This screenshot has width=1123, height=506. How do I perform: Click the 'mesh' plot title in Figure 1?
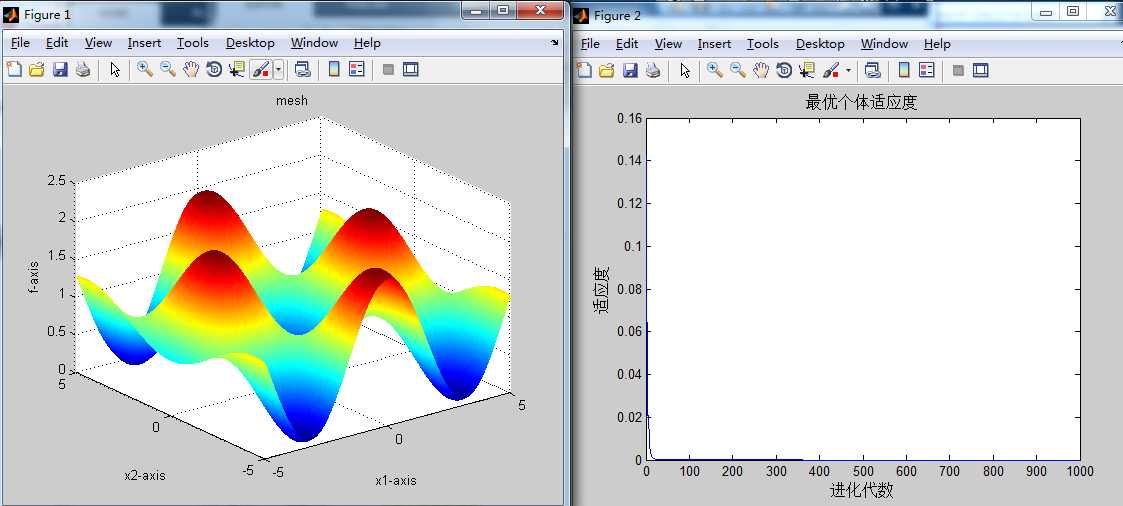pyautogui.click(x=291, y=101)
